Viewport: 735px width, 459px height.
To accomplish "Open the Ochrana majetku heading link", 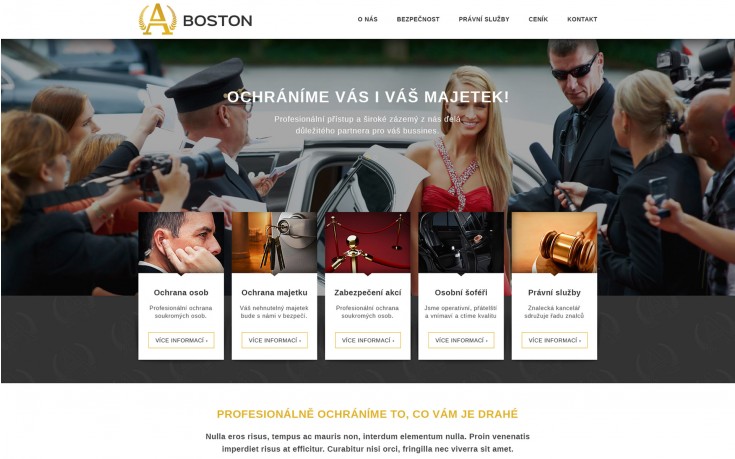I will coord(274,293).
